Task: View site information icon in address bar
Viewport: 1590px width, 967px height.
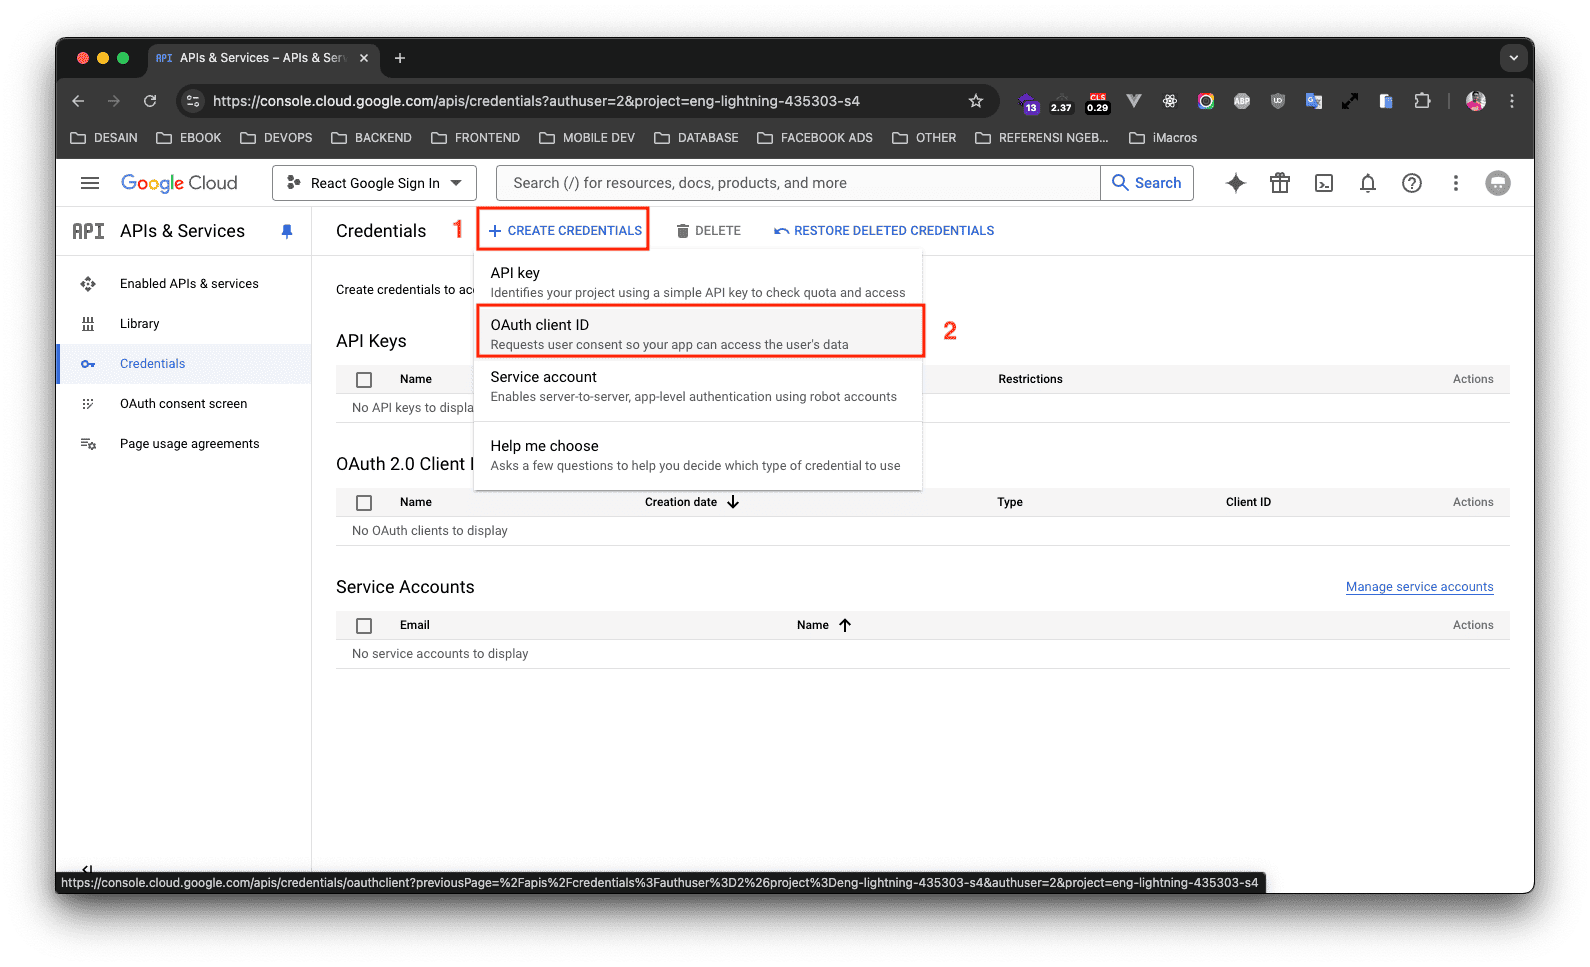Action: pos(194,101)
